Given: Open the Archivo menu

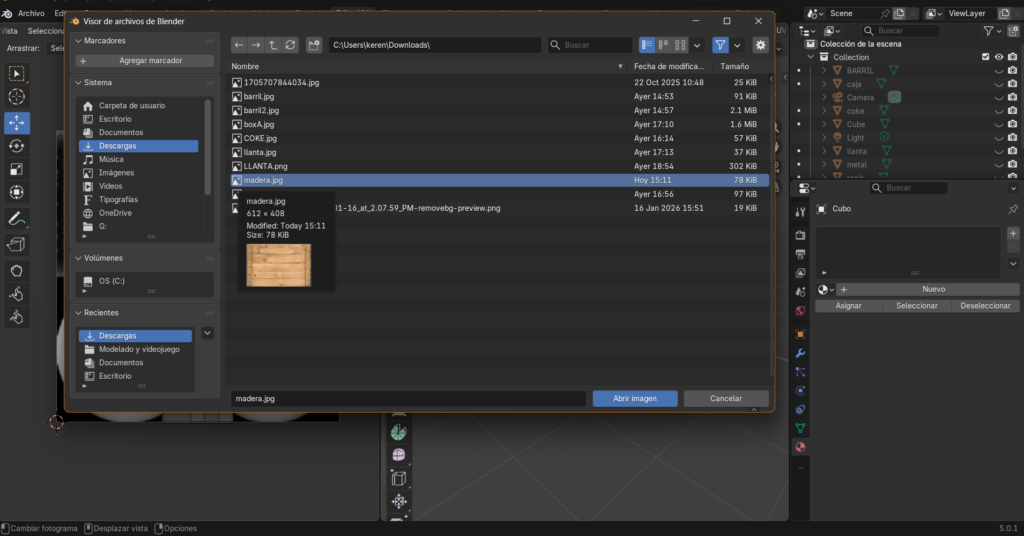Looking at the screenshot, I should (31, 13).
